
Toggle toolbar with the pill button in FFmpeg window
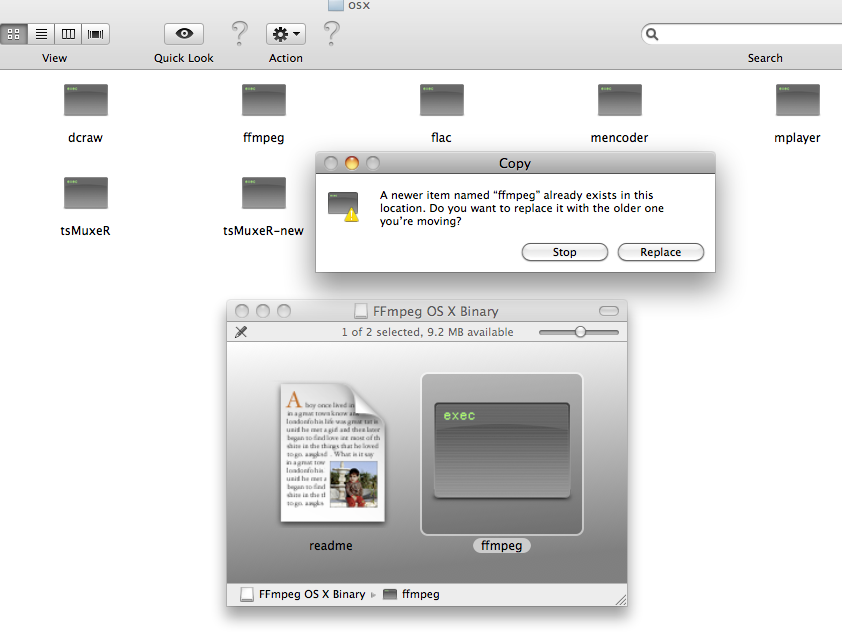pyautogui.click(x=609, y=311)
